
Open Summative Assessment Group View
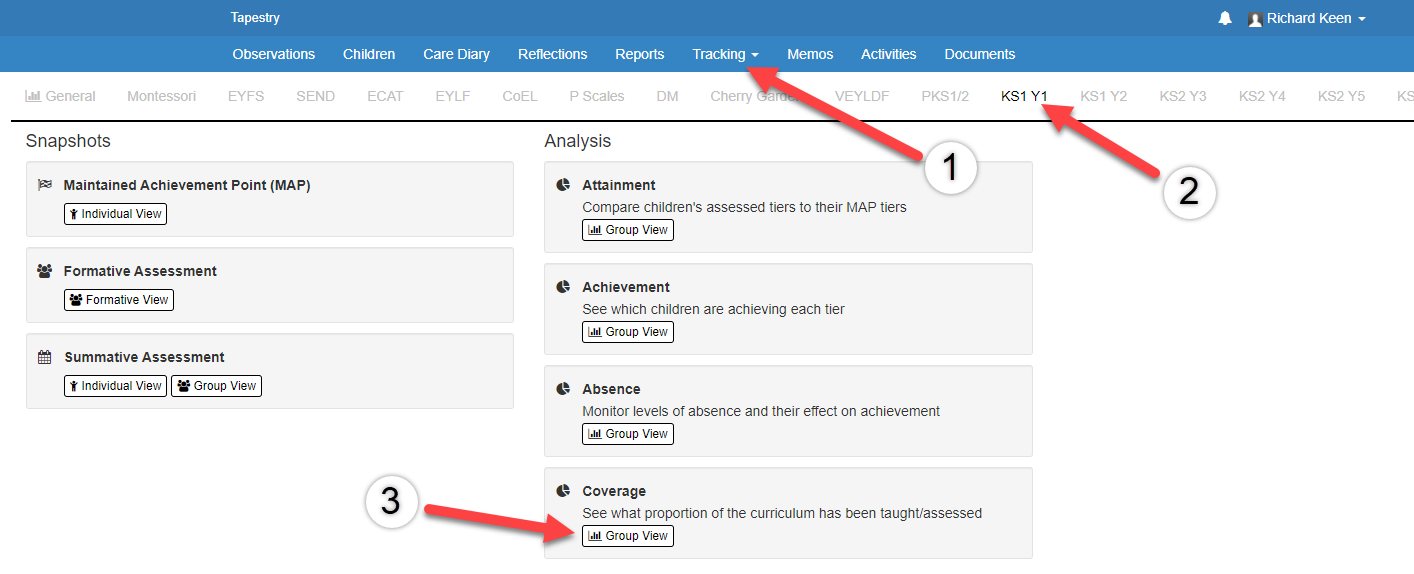tap(216, 386)
